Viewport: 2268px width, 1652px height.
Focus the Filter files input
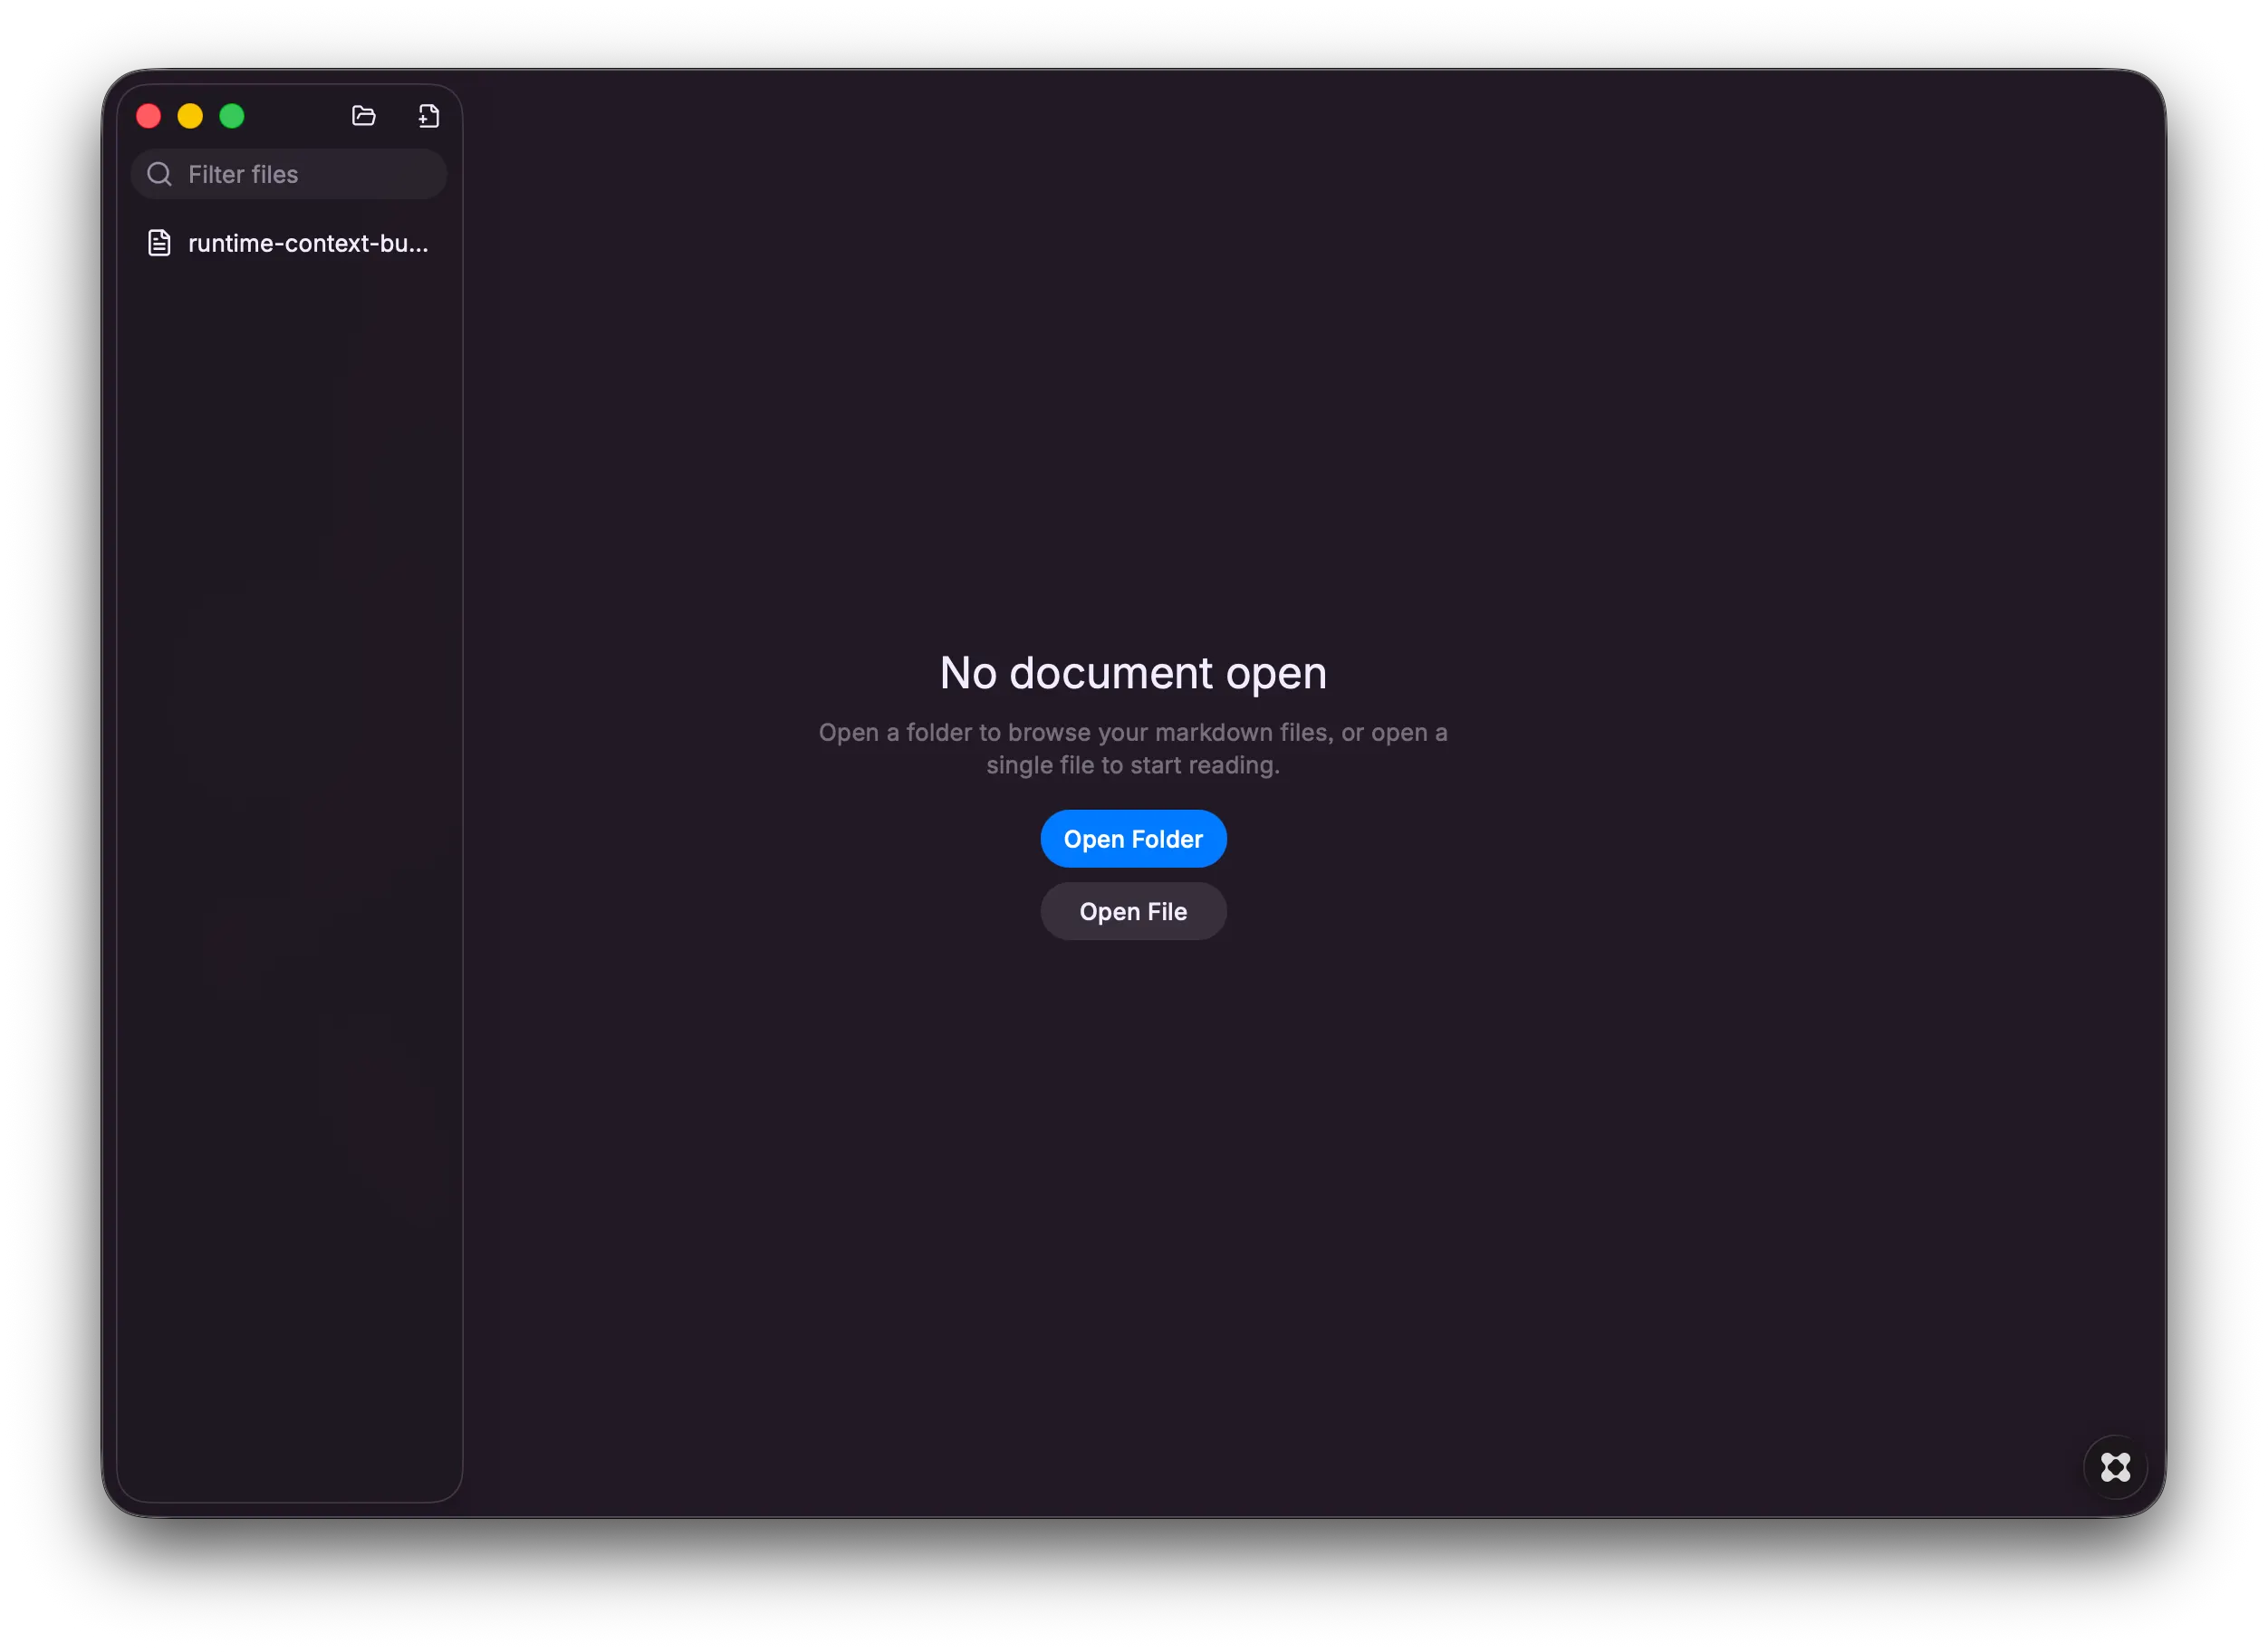(289, 174)
